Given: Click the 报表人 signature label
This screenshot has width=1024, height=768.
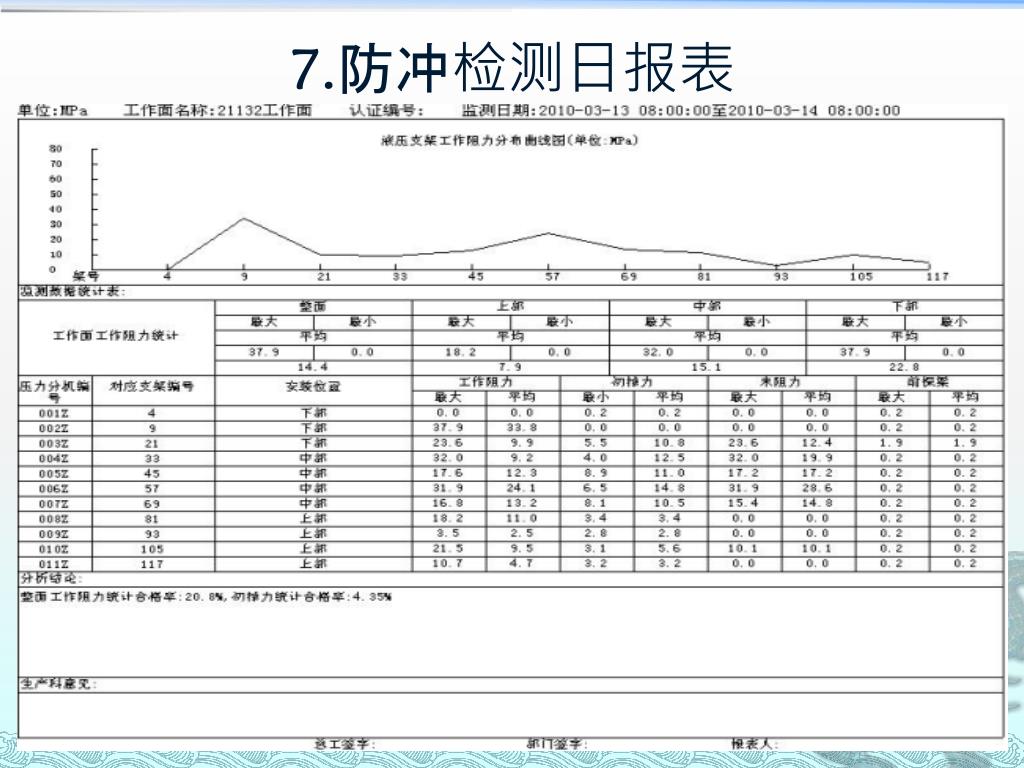Looking at the screenshot, I should point(756,744).
